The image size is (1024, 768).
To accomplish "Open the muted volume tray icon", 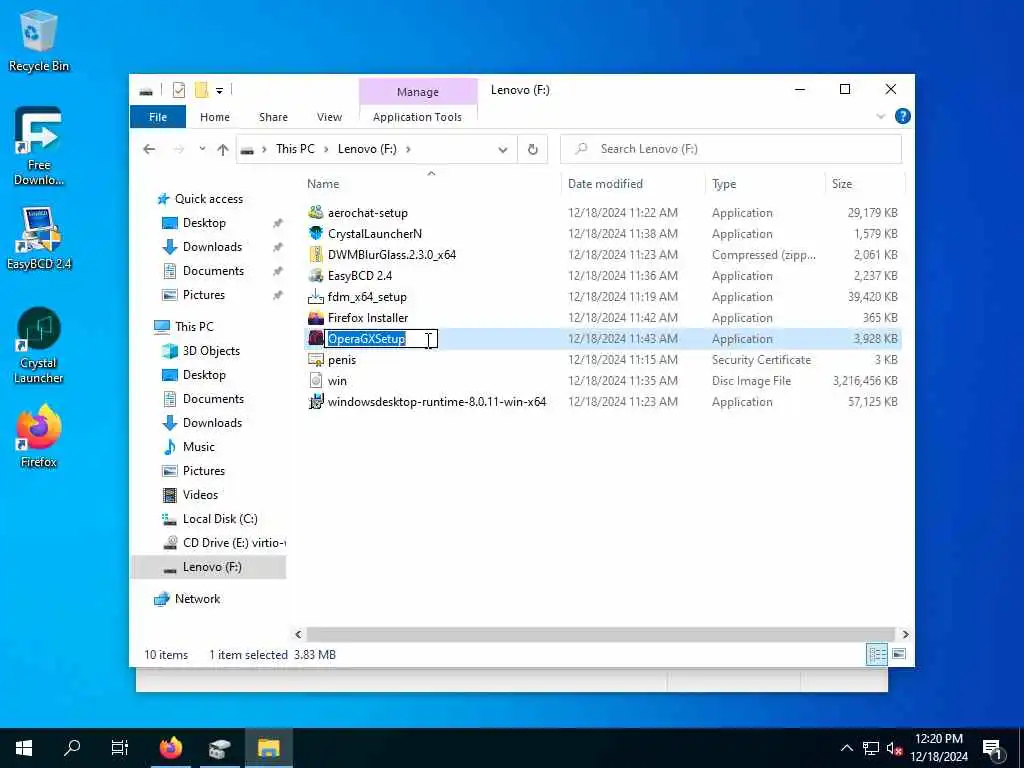I will click(x=893, y=748).
